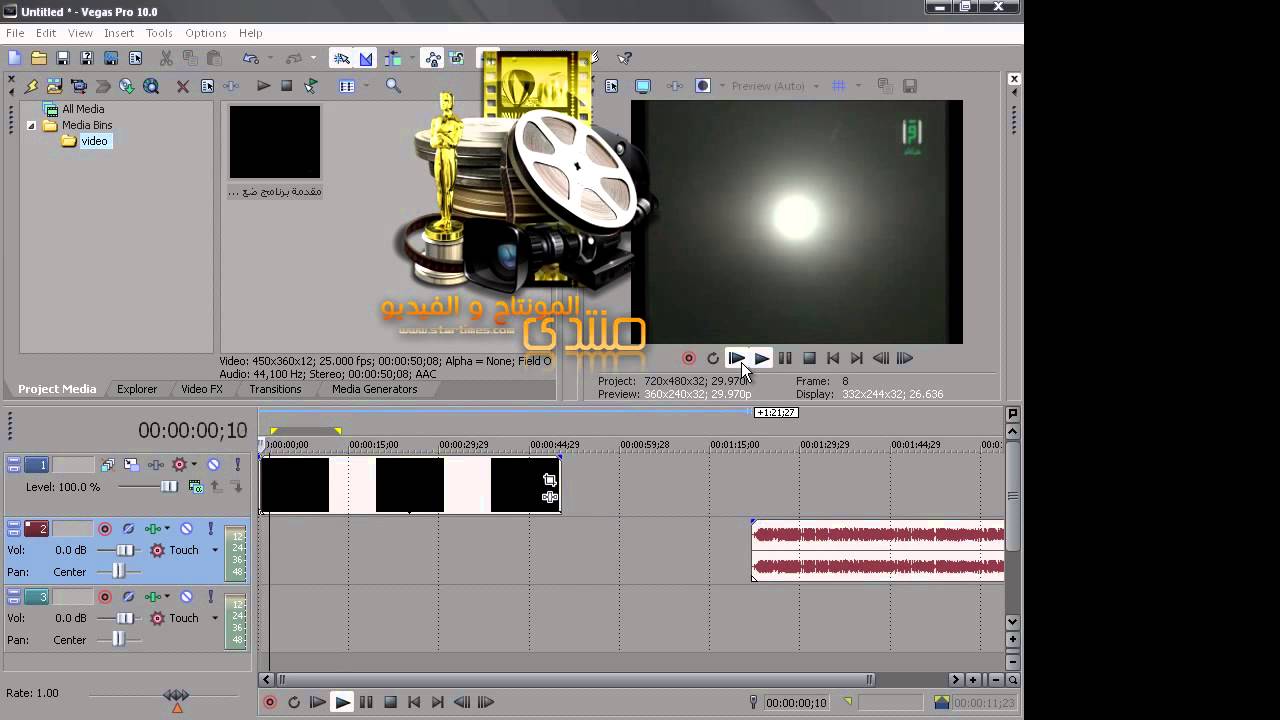The width and height of the screenshot is (1280, 720).
Task: Click Play button in timeline transport
Action: coord(342,703)
